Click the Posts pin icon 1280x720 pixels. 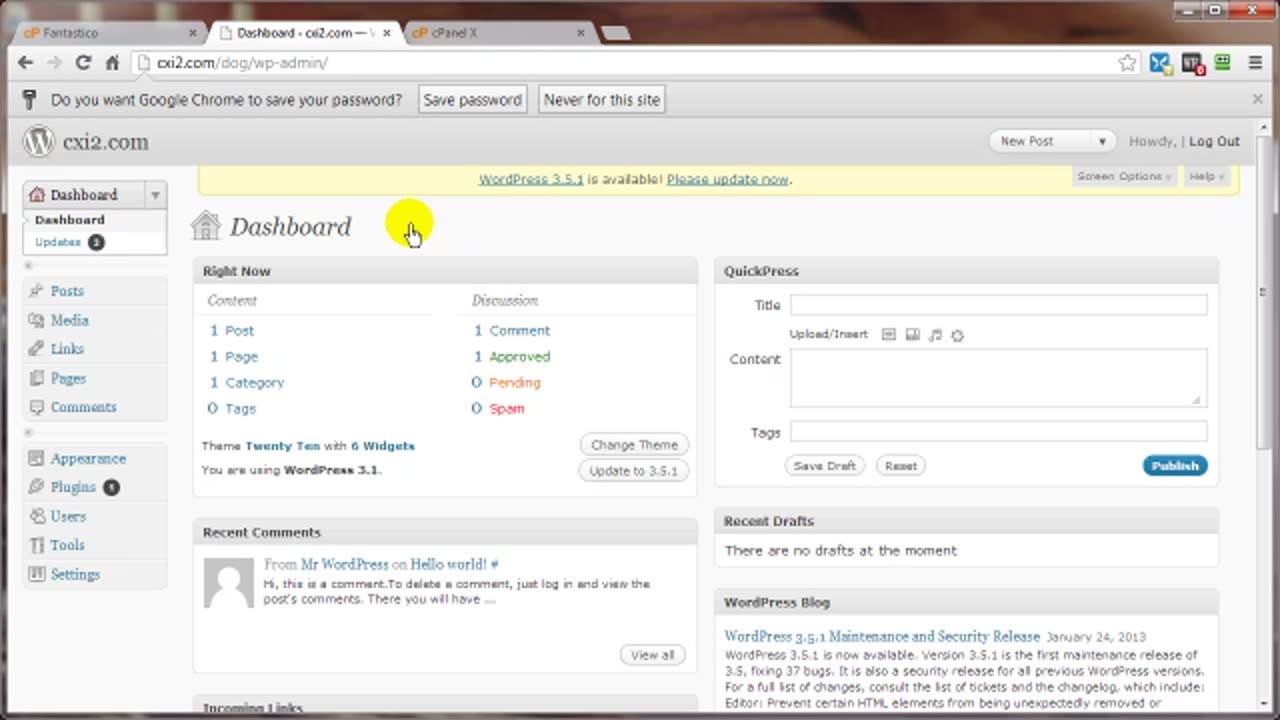[x=37, y=291]
